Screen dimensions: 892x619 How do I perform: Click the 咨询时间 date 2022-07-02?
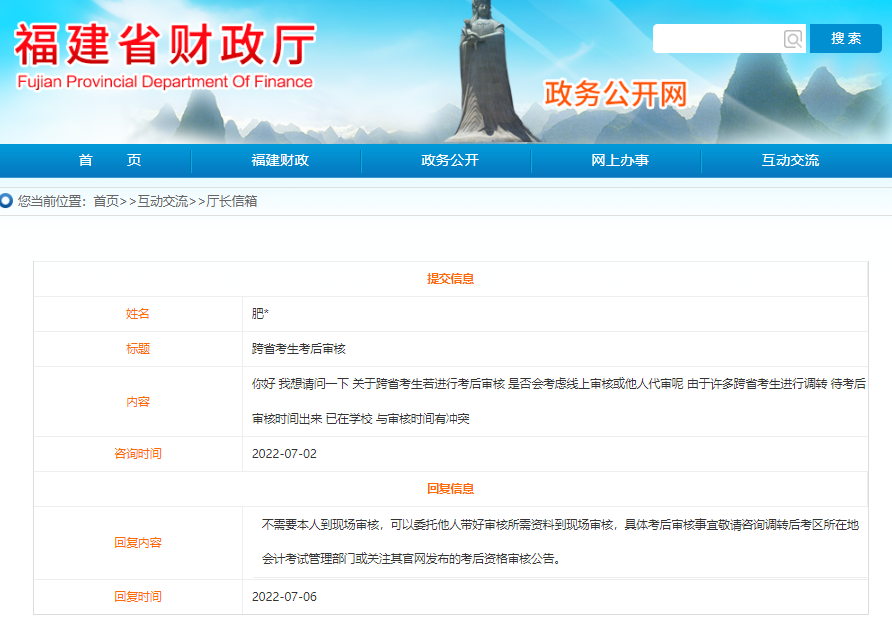(282, 453)
